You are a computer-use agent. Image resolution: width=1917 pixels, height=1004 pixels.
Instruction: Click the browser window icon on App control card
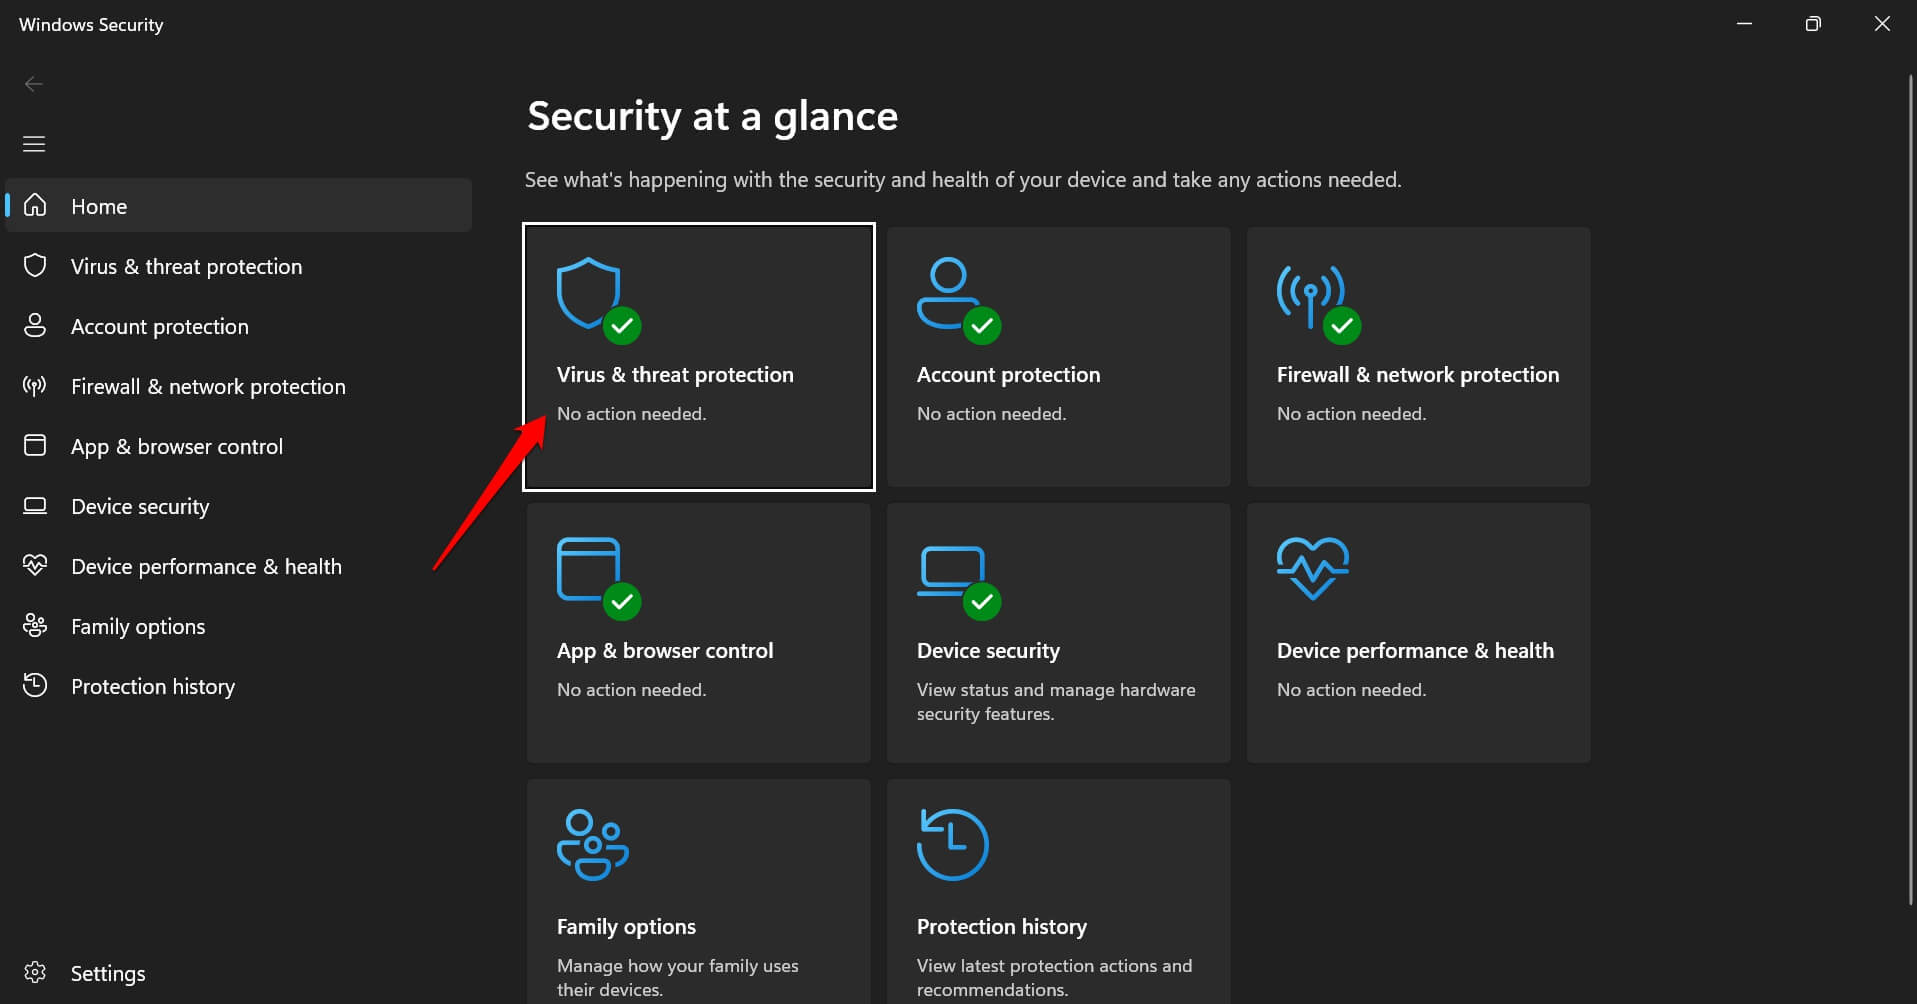coord(589,569)
